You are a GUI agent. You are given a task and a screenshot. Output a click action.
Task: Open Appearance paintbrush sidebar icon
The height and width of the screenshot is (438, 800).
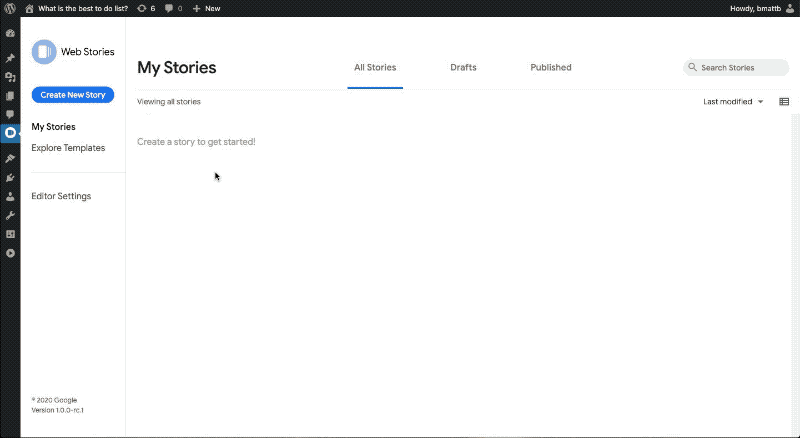pyautogui.click(x=10, y=159)
